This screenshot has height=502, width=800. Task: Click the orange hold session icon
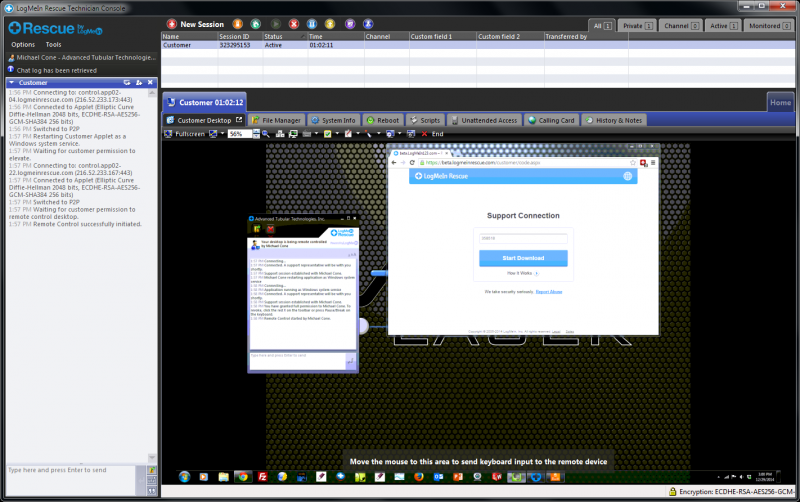click(237, 24)
